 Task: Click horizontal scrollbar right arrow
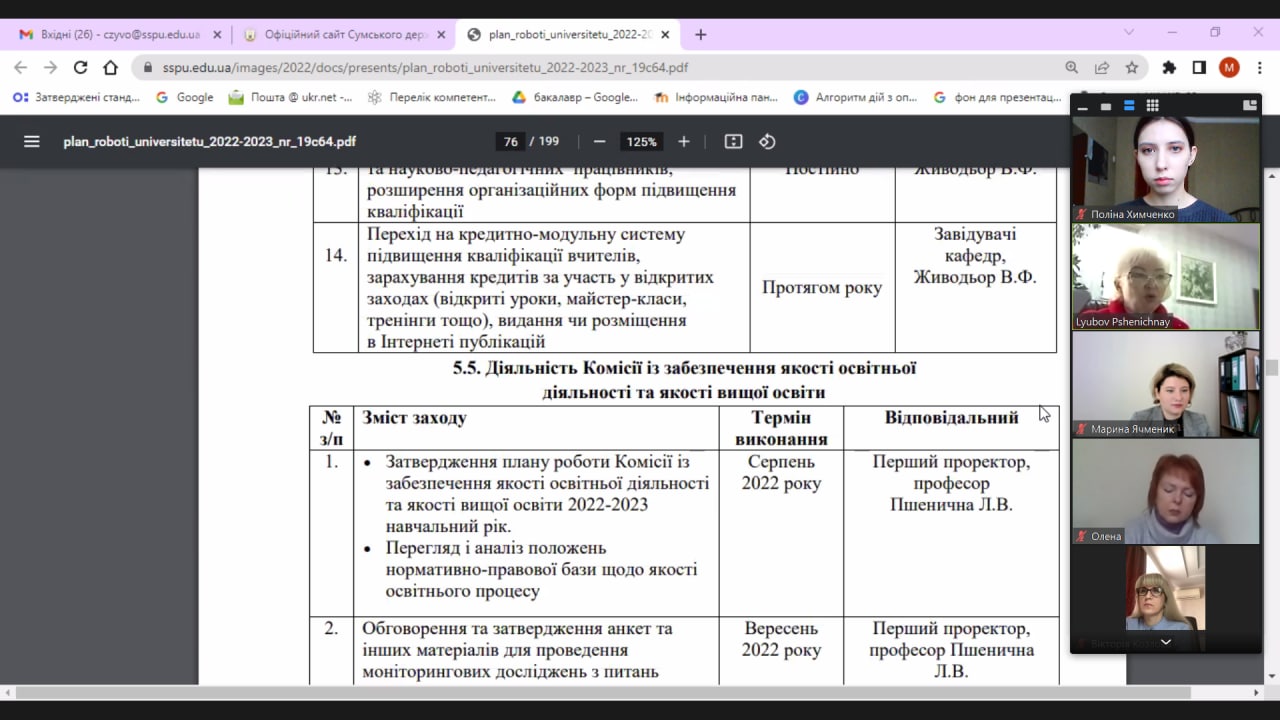(x=1257, y=692)
